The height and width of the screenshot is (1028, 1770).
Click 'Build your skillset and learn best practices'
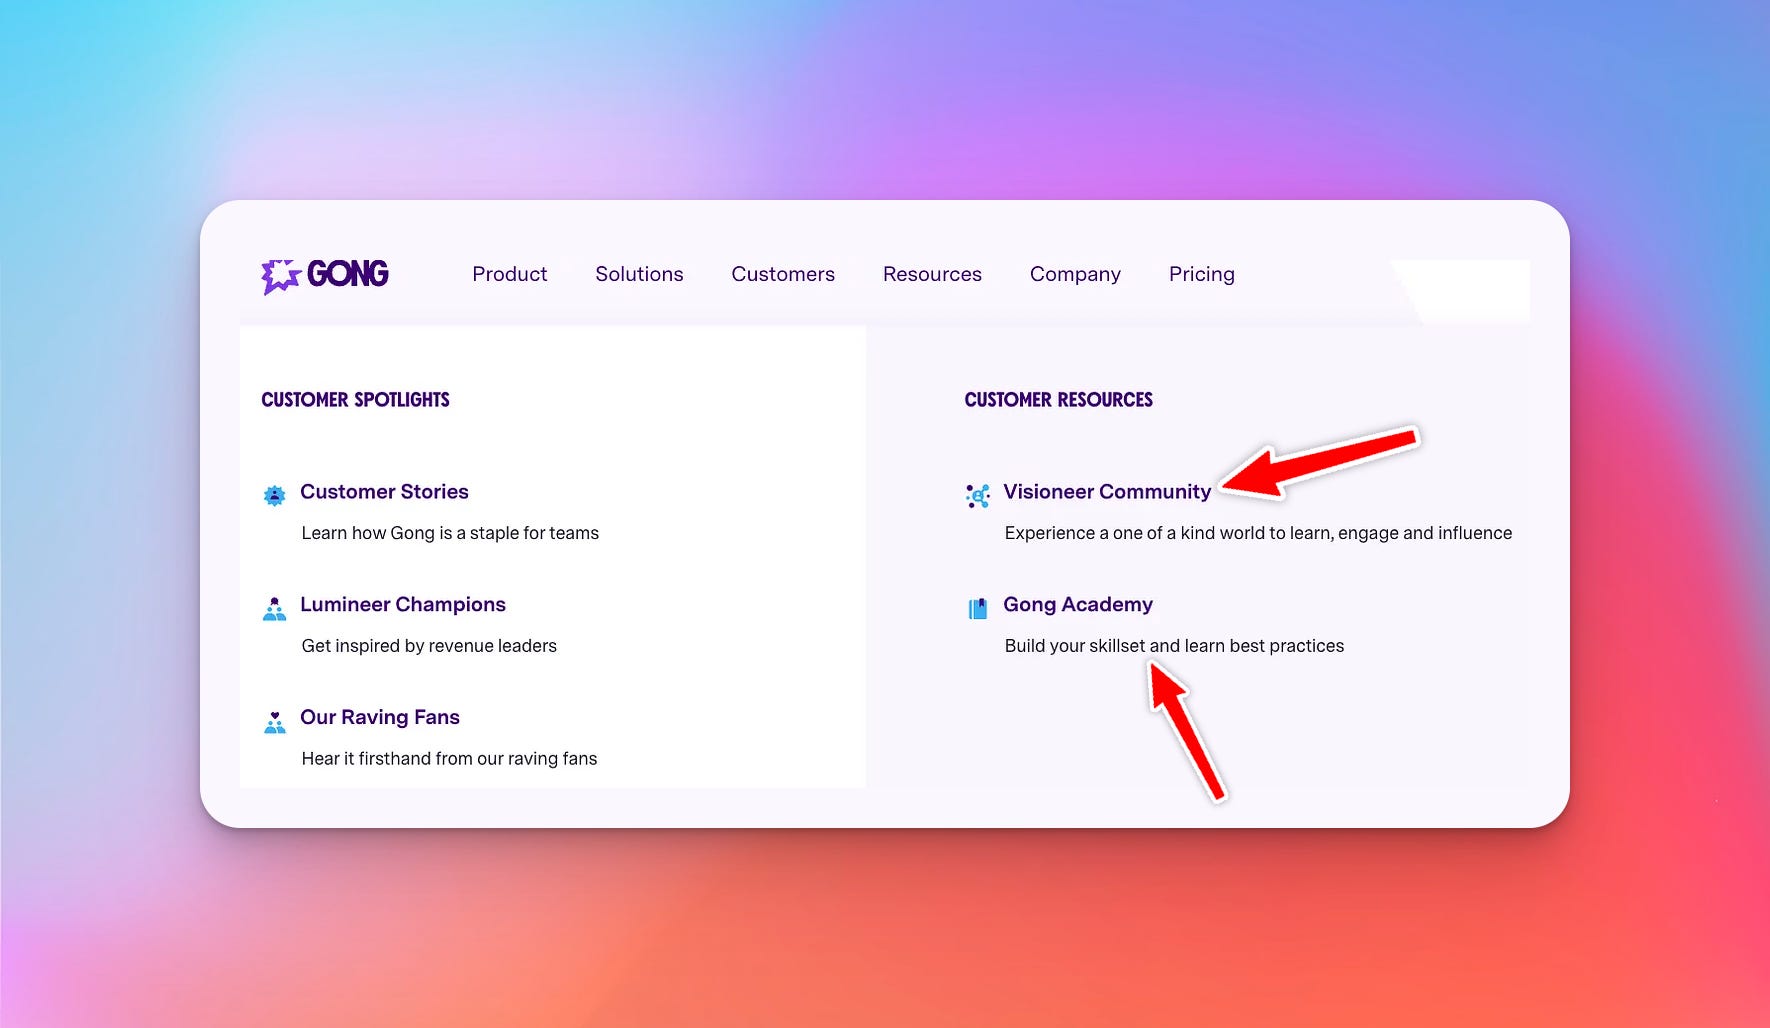(x=1174, y=646)
